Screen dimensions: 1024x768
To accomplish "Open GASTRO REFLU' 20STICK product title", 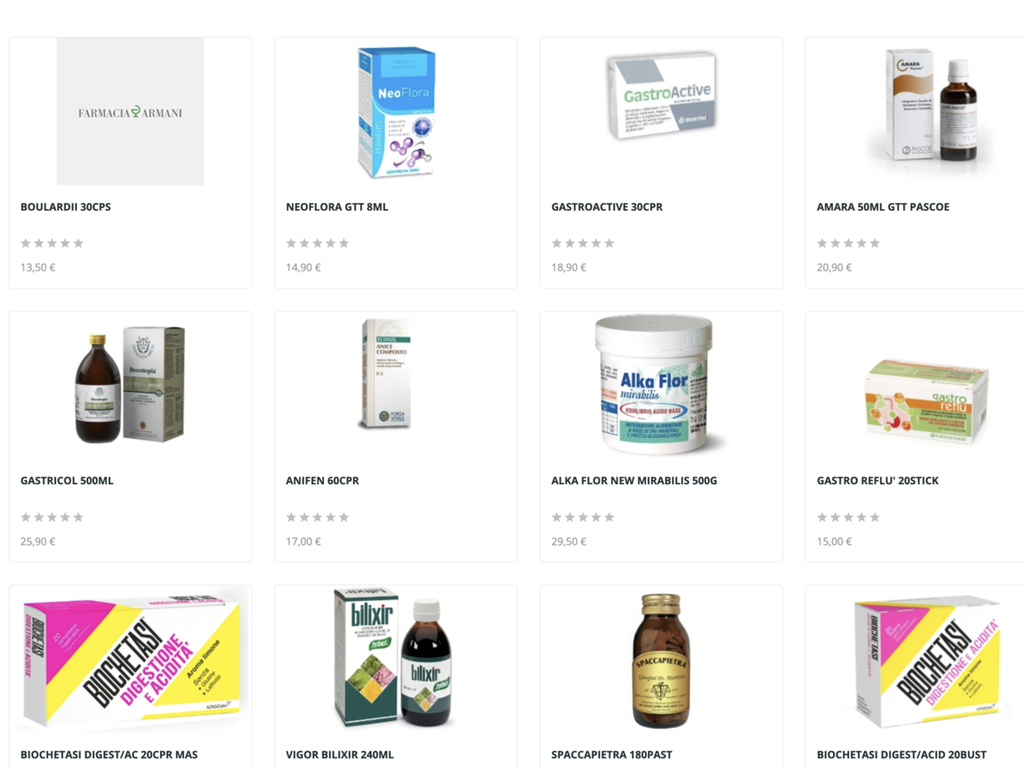I will tap(877, 481).
